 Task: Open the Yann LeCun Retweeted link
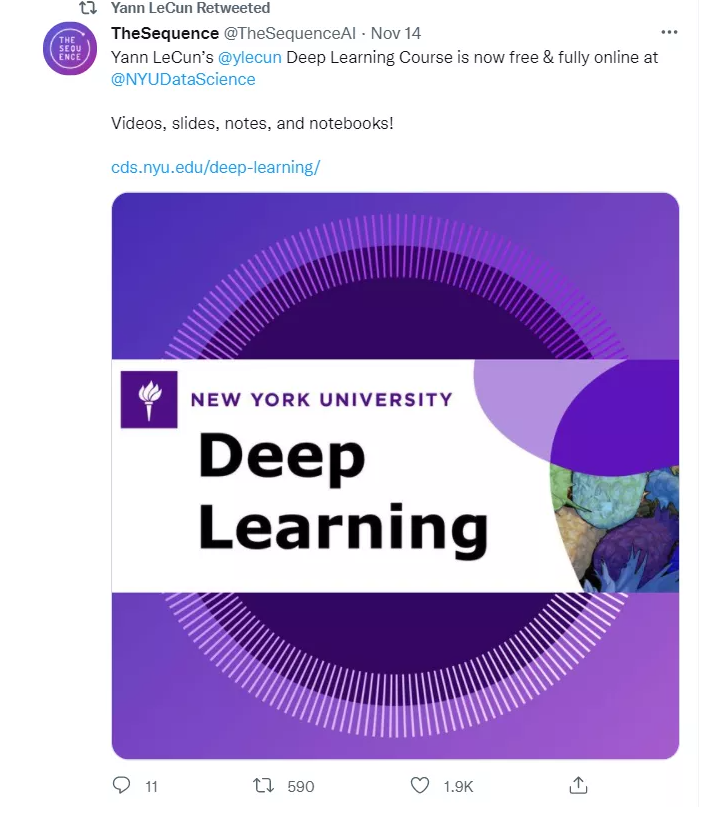[190, 8]
